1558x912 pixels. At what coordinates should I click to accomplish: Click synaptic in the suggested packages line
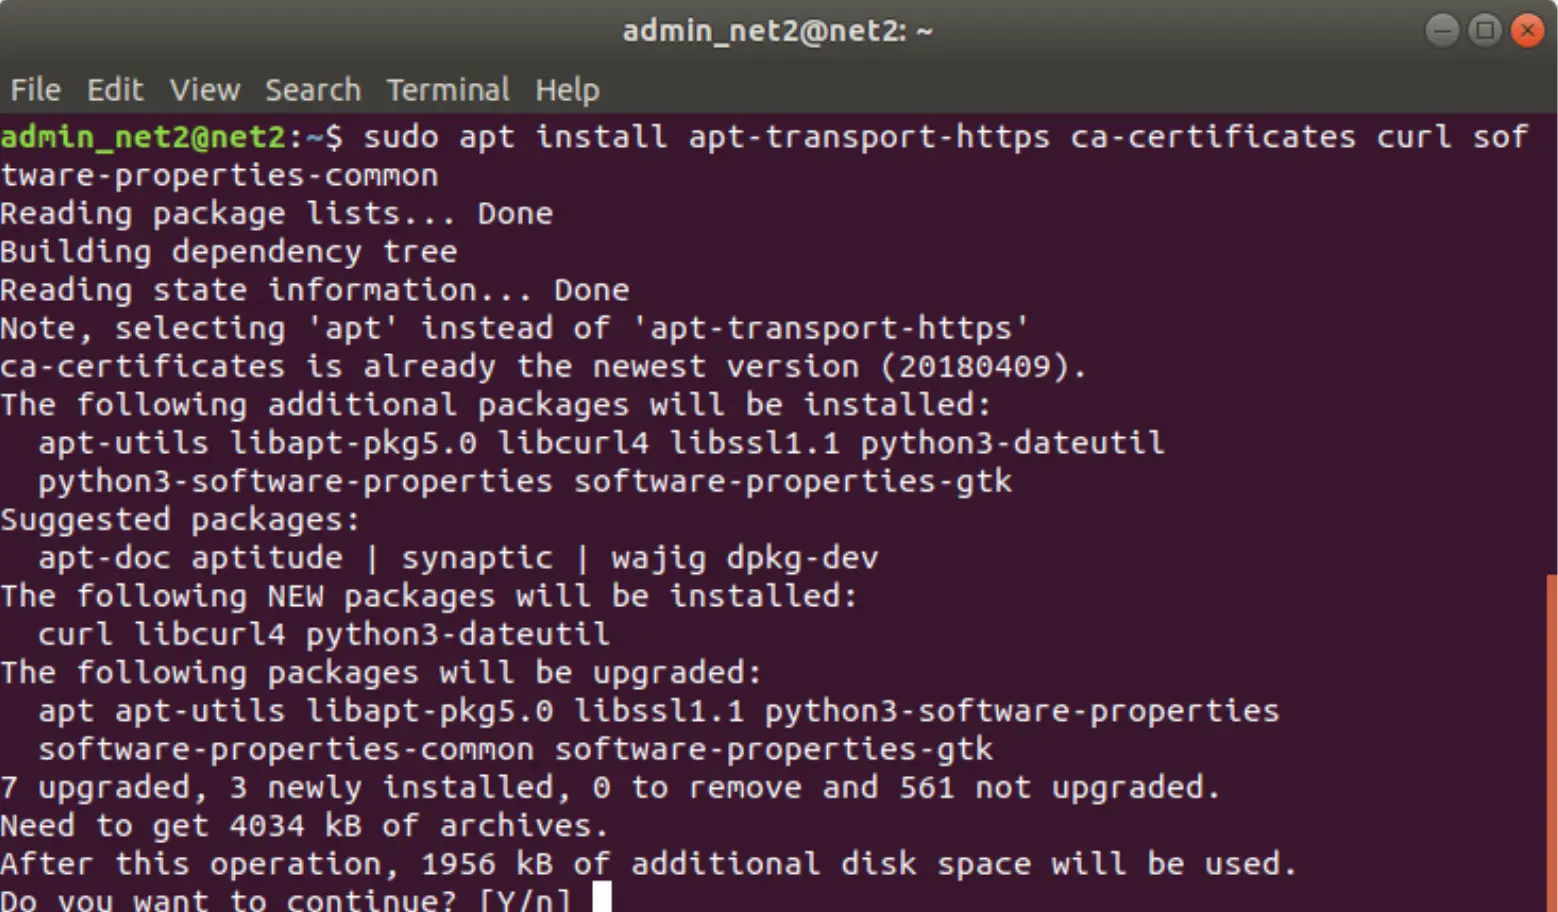click(x=477, y=558)
